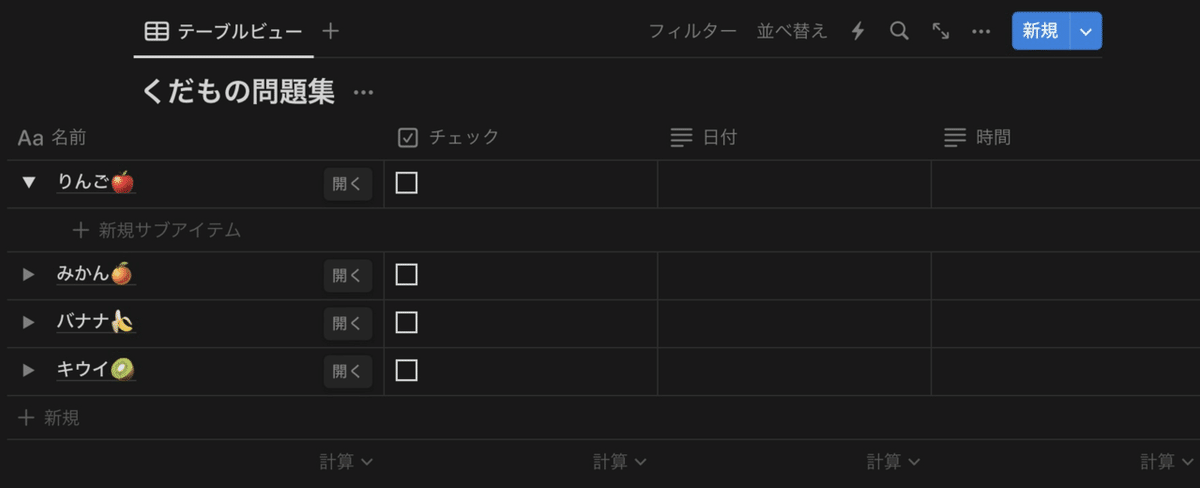The width and height of the screenshot is (1200, 488).
Task: Tick the みかん row checkbox
Action: point(406,275)
